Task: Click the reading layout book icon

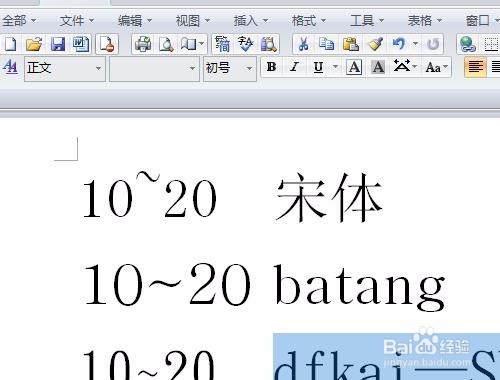Action: tap(188, 44)
